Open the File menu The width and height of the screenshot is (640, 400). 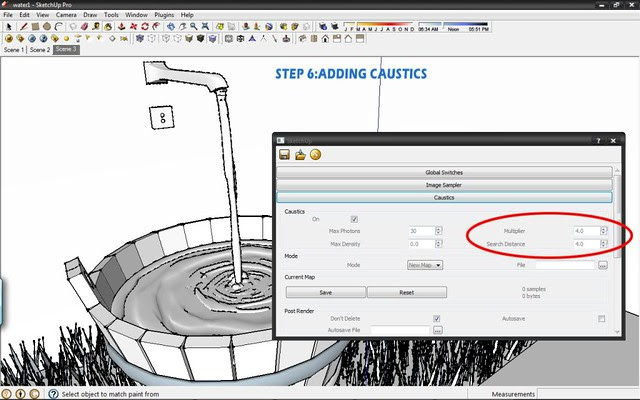[8, 15]
